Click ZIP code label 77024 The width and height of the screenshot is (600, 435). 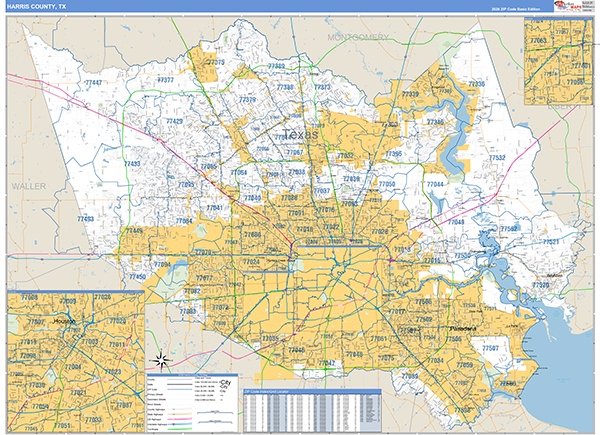[251, 262]
